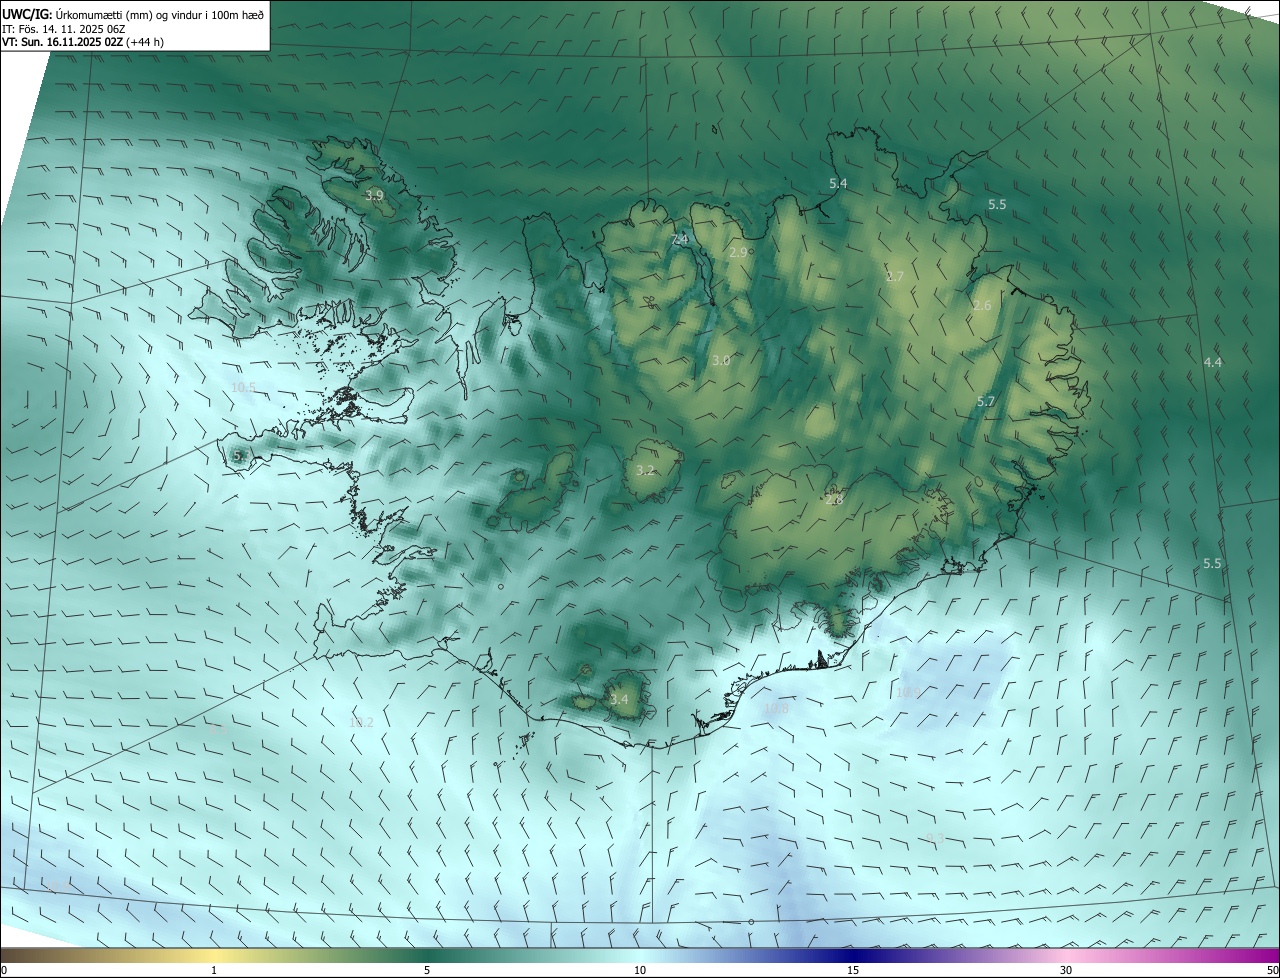Click the 3.9 value over the Westfjords

tap(374, 195)
